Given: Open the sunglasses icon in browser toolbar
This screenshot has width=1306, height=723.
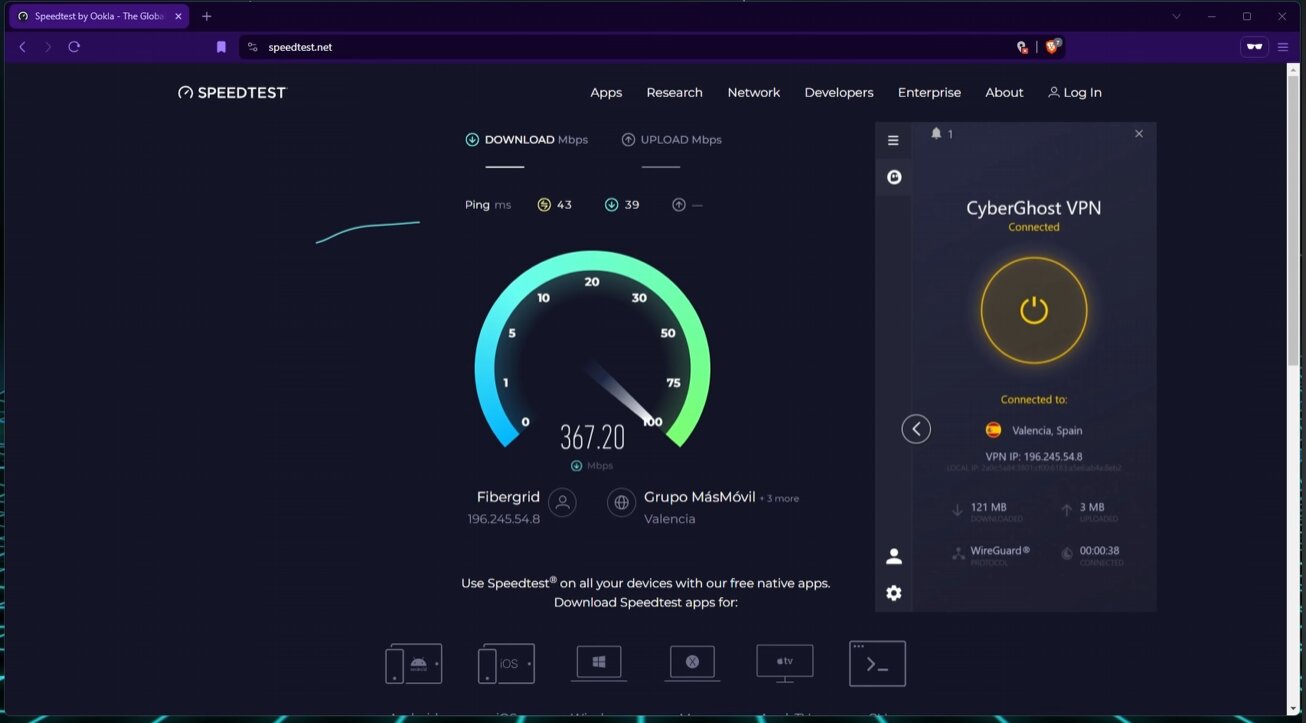Looking at the screenshot, I should pos(1254,47).
